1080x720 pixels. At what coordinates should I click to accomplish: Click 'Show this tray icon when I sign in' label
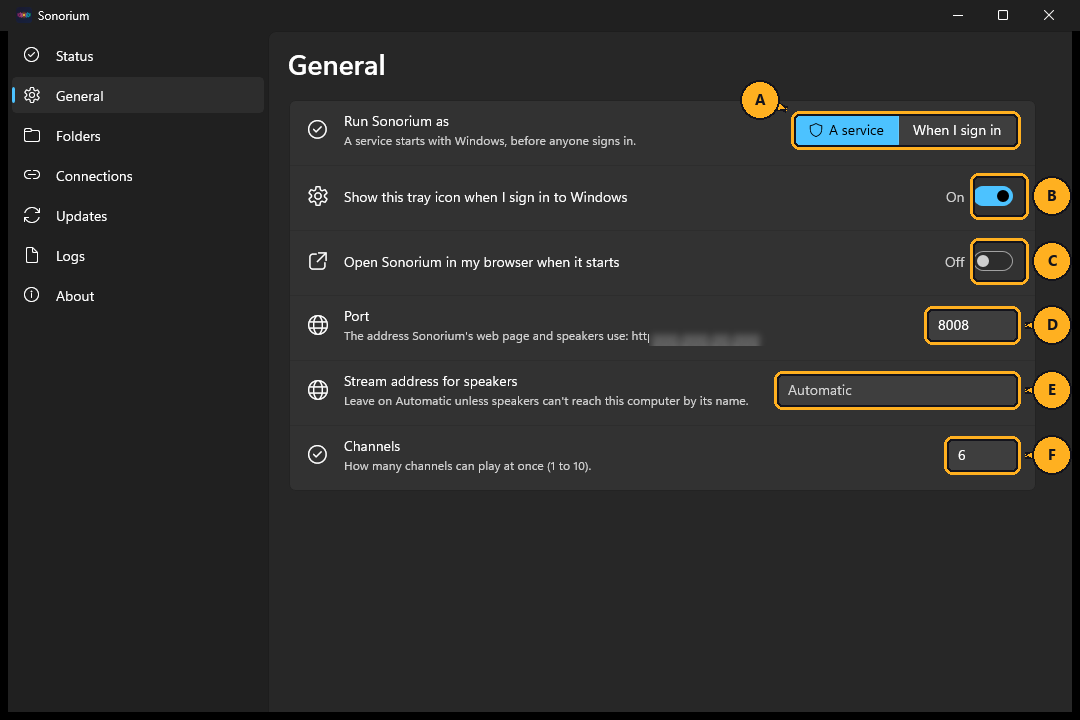(x=486, y=197)
